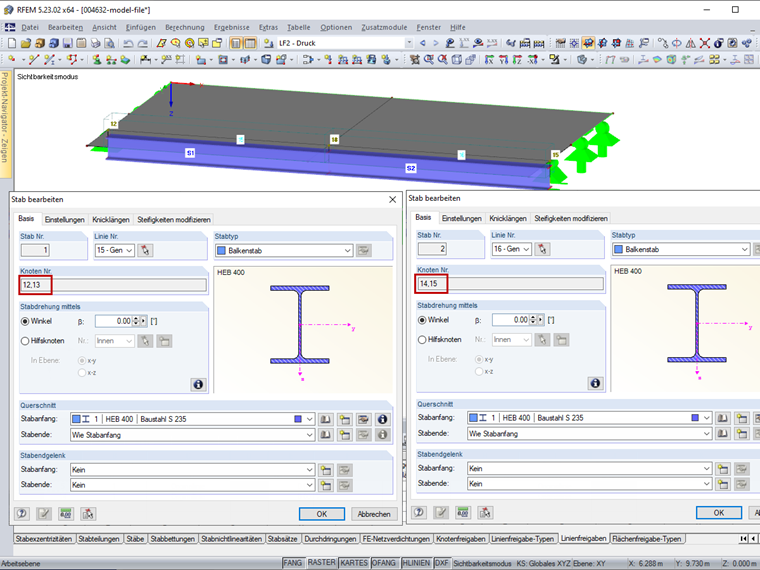This screenshot has height=570, width=760.
Task: Click the Open file folder icon
Action: pos(26,43)
